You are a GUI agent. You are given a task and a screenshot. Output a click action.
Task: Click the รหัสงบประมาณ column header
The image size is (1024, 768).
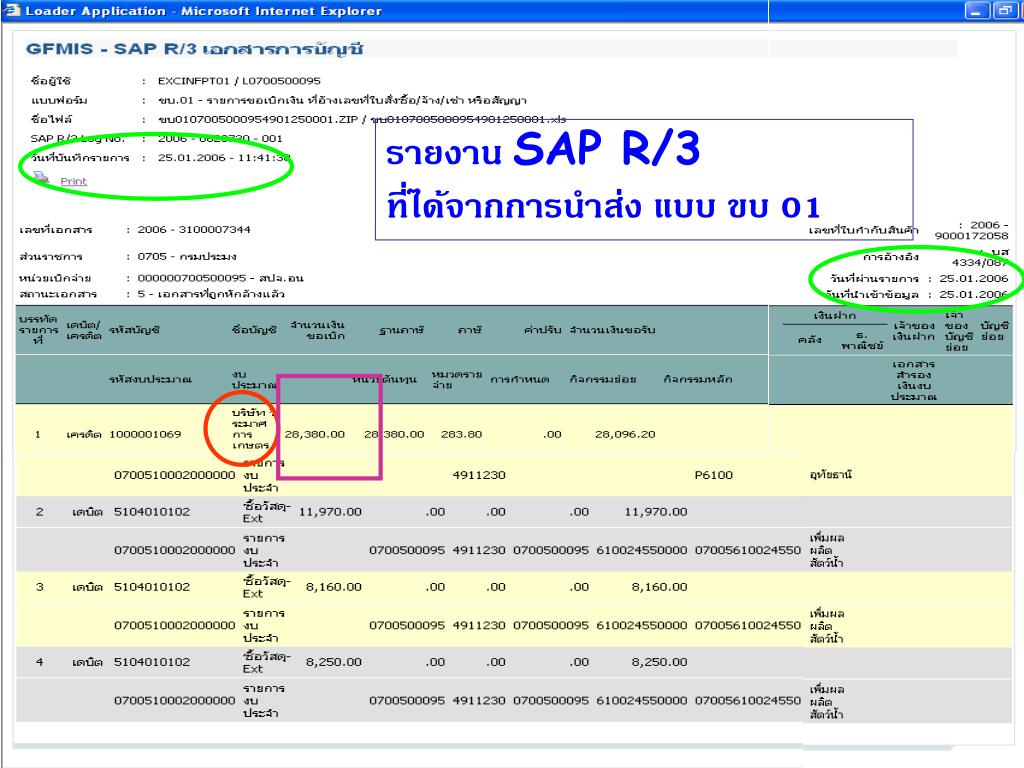point(150,379)
